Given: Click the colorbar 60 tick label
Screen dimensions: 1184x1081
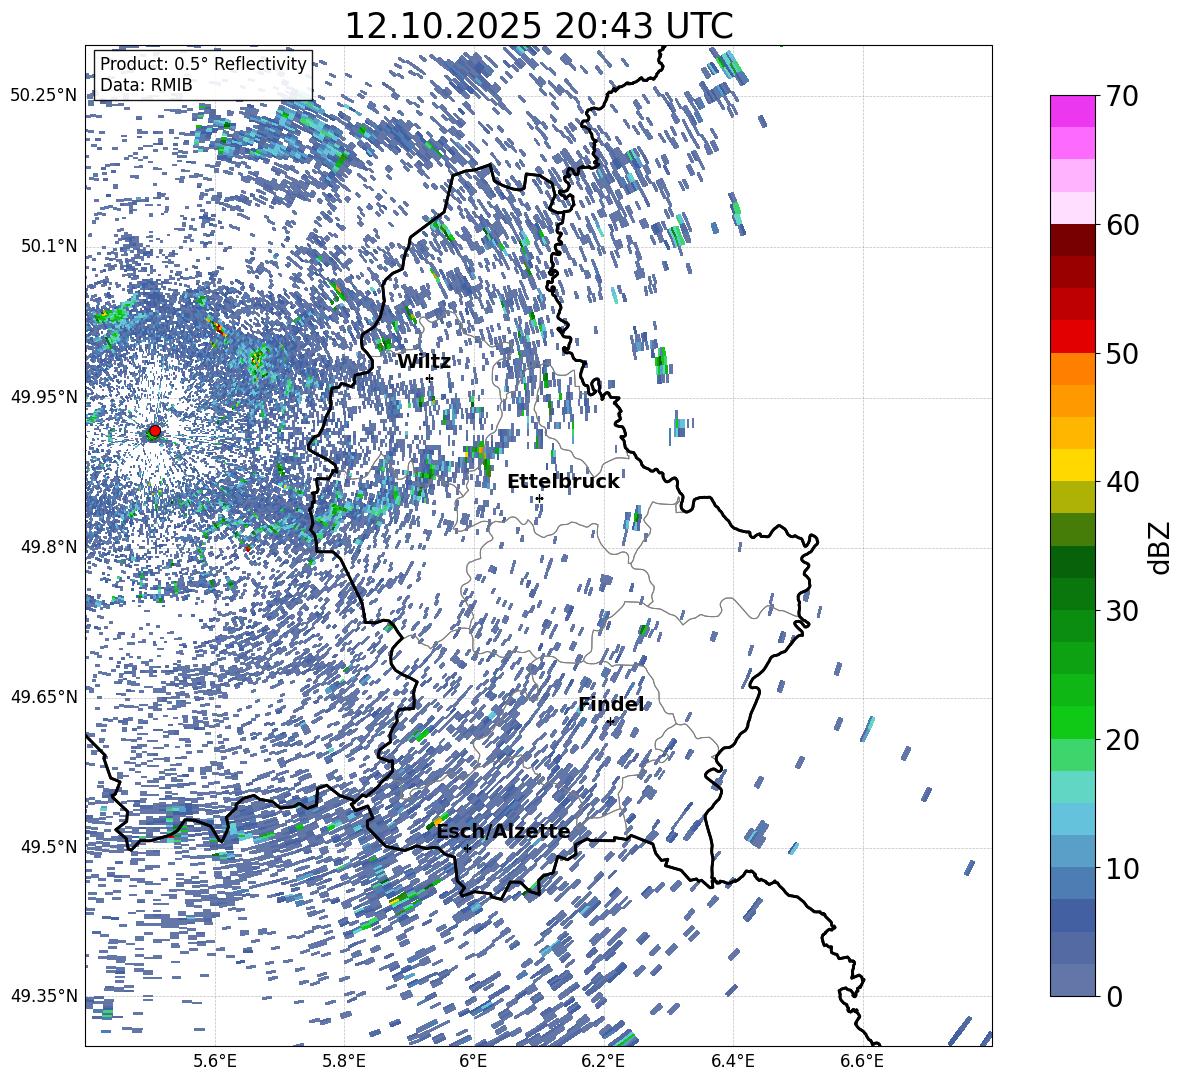Looking at the screenshot, I should tap(1122, 225).
